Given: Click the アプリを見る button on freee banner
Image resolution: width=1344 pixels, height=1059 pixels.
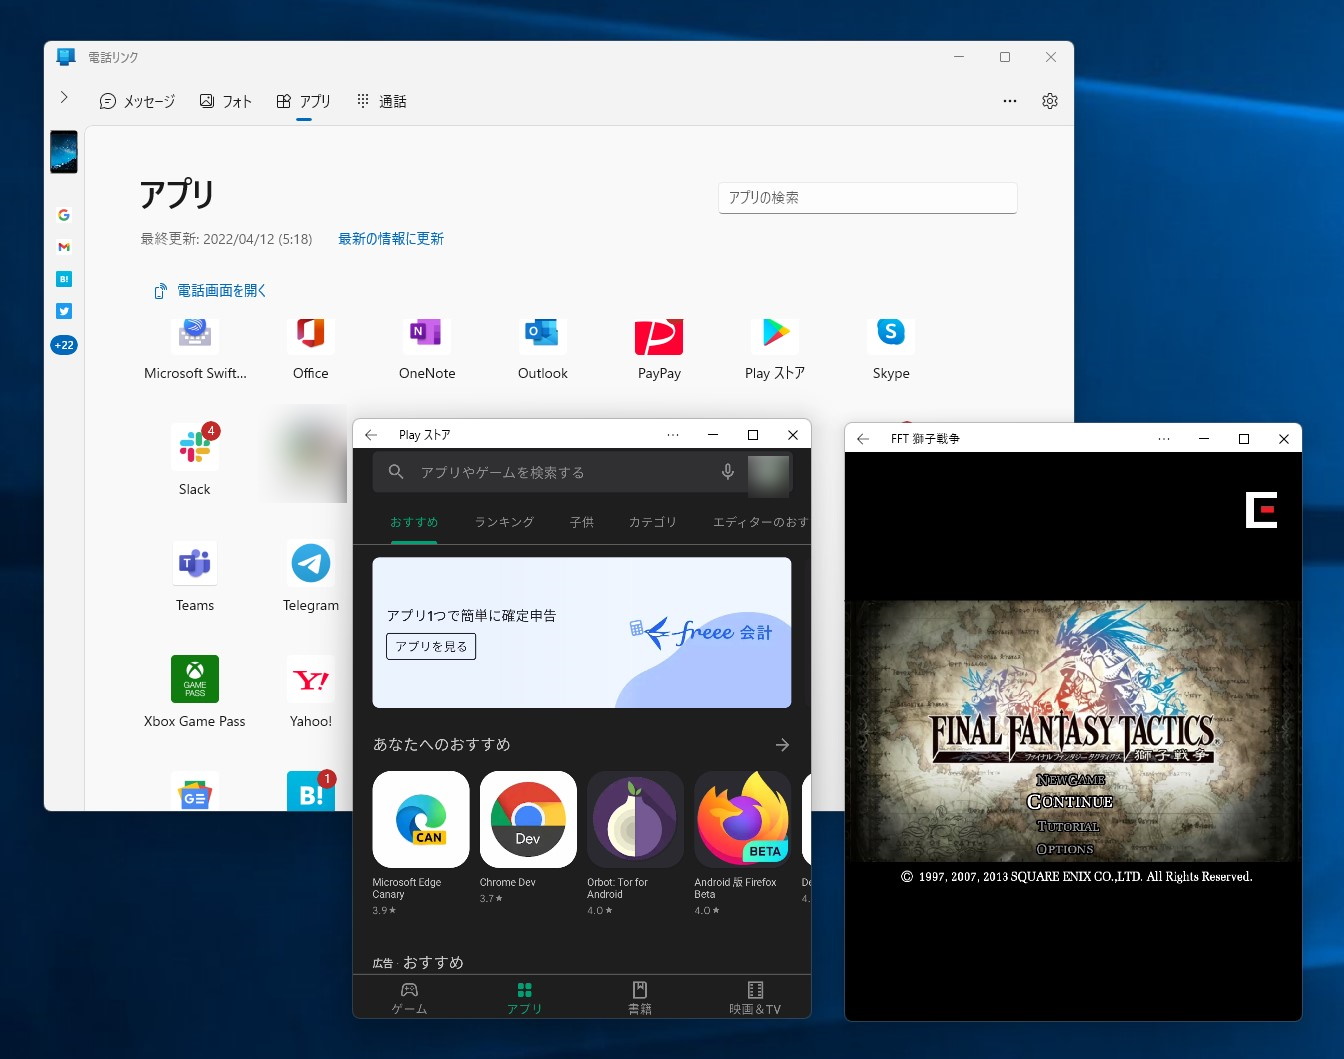Looking at the screenshot, I should click(431, 647).
